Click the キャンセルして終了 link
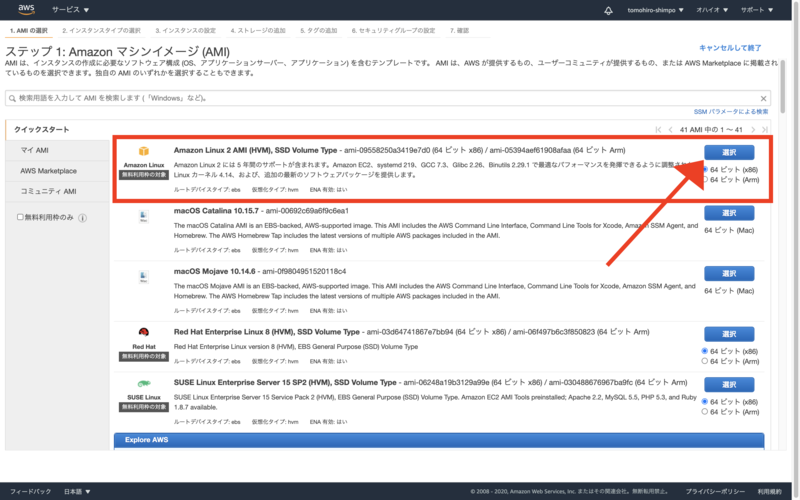 [730, 48]
